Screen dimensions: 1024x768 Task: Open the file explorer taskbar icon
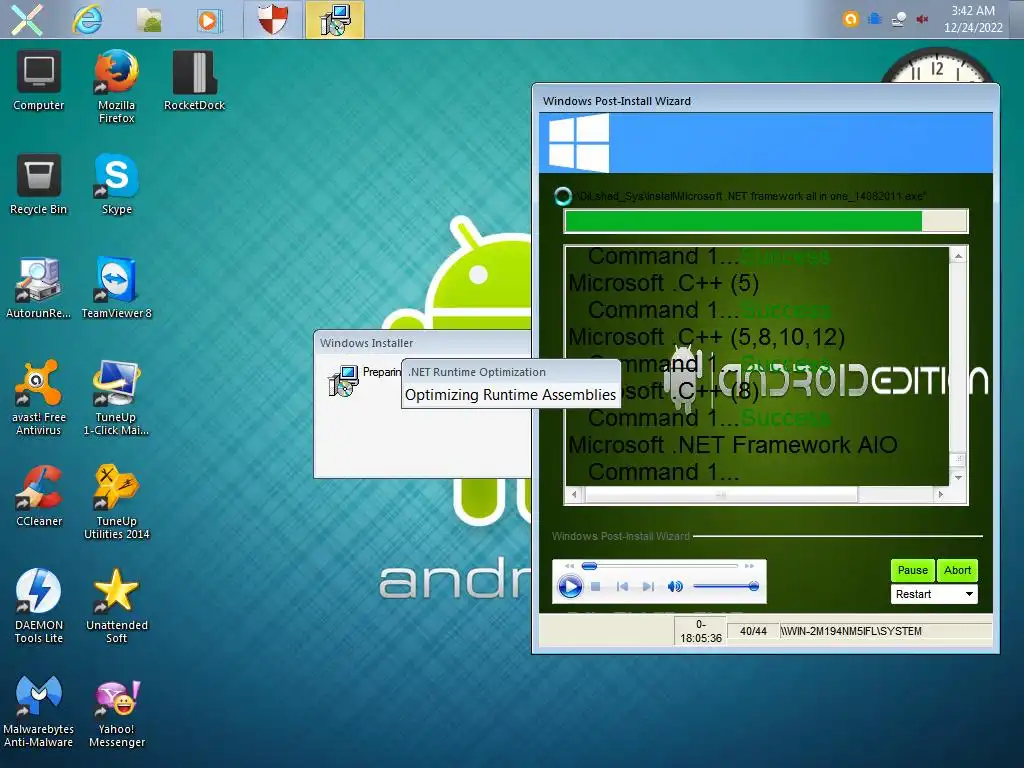click(149, 20)
